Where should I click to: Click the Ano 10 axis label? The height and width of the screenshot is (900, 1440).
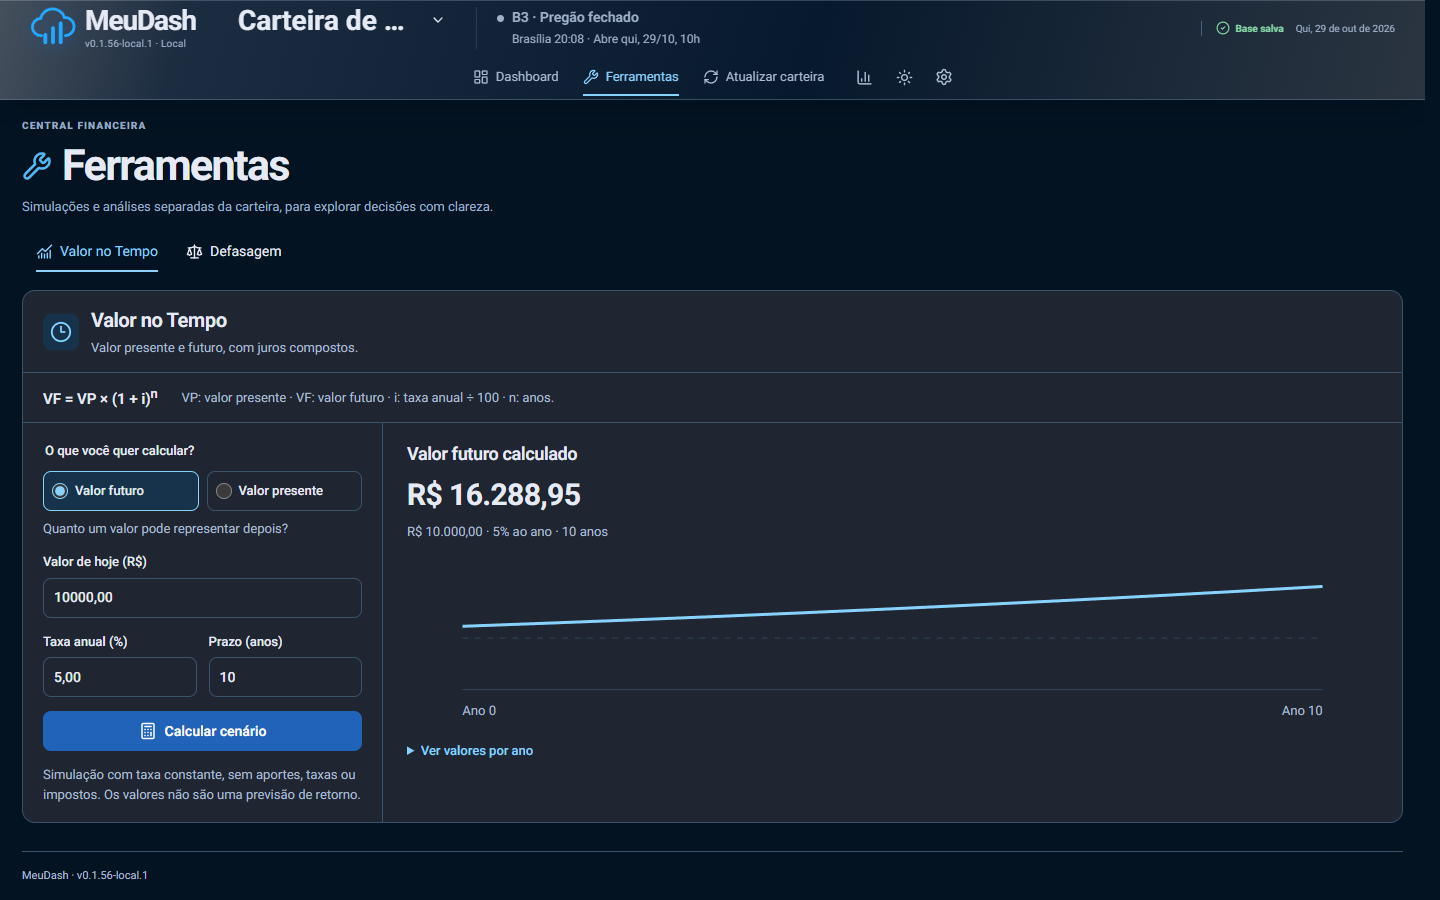1302,711
